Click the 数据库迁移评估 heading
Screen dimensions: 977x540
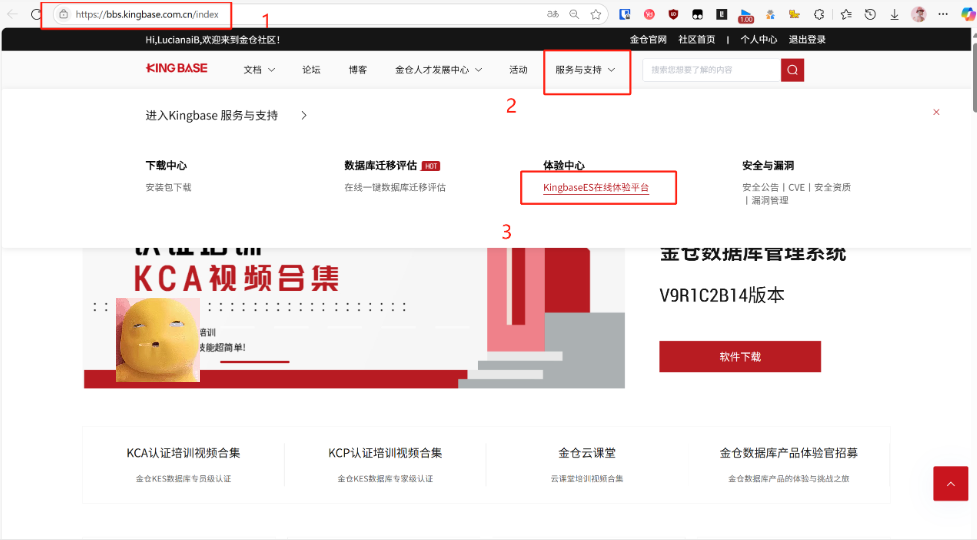(380, 166)
